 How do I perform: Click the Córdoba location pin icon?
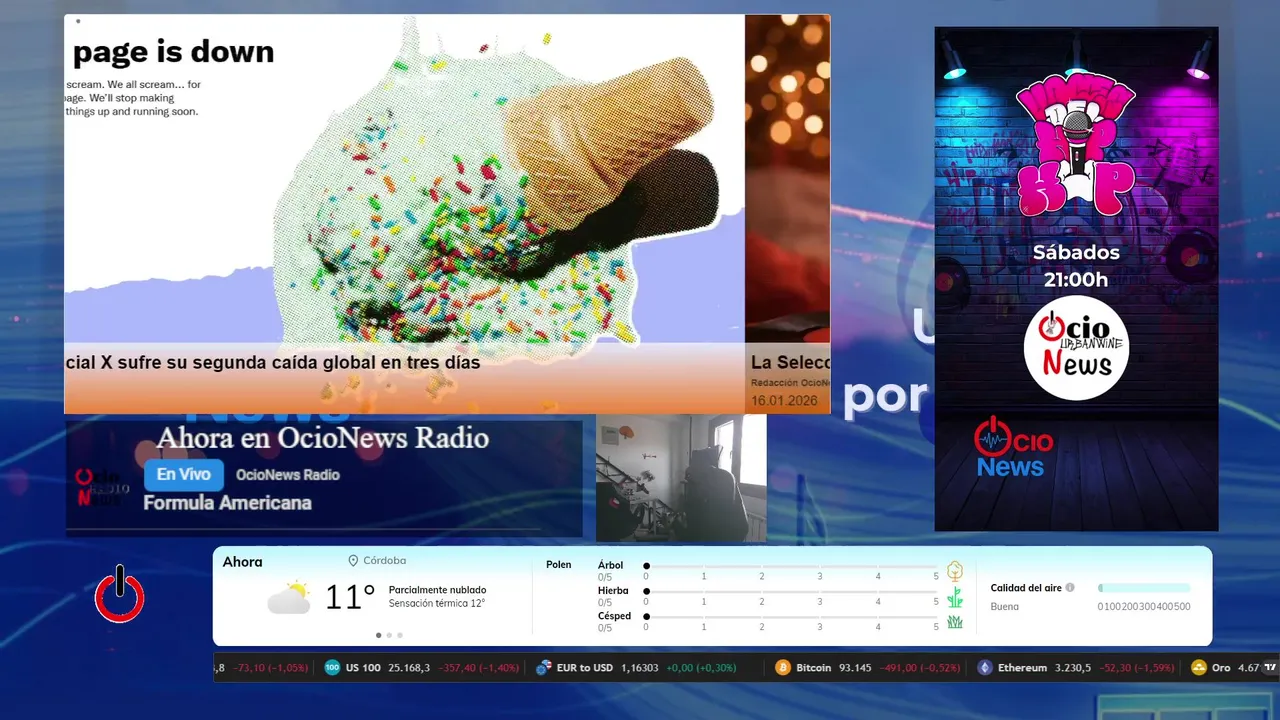353,561
